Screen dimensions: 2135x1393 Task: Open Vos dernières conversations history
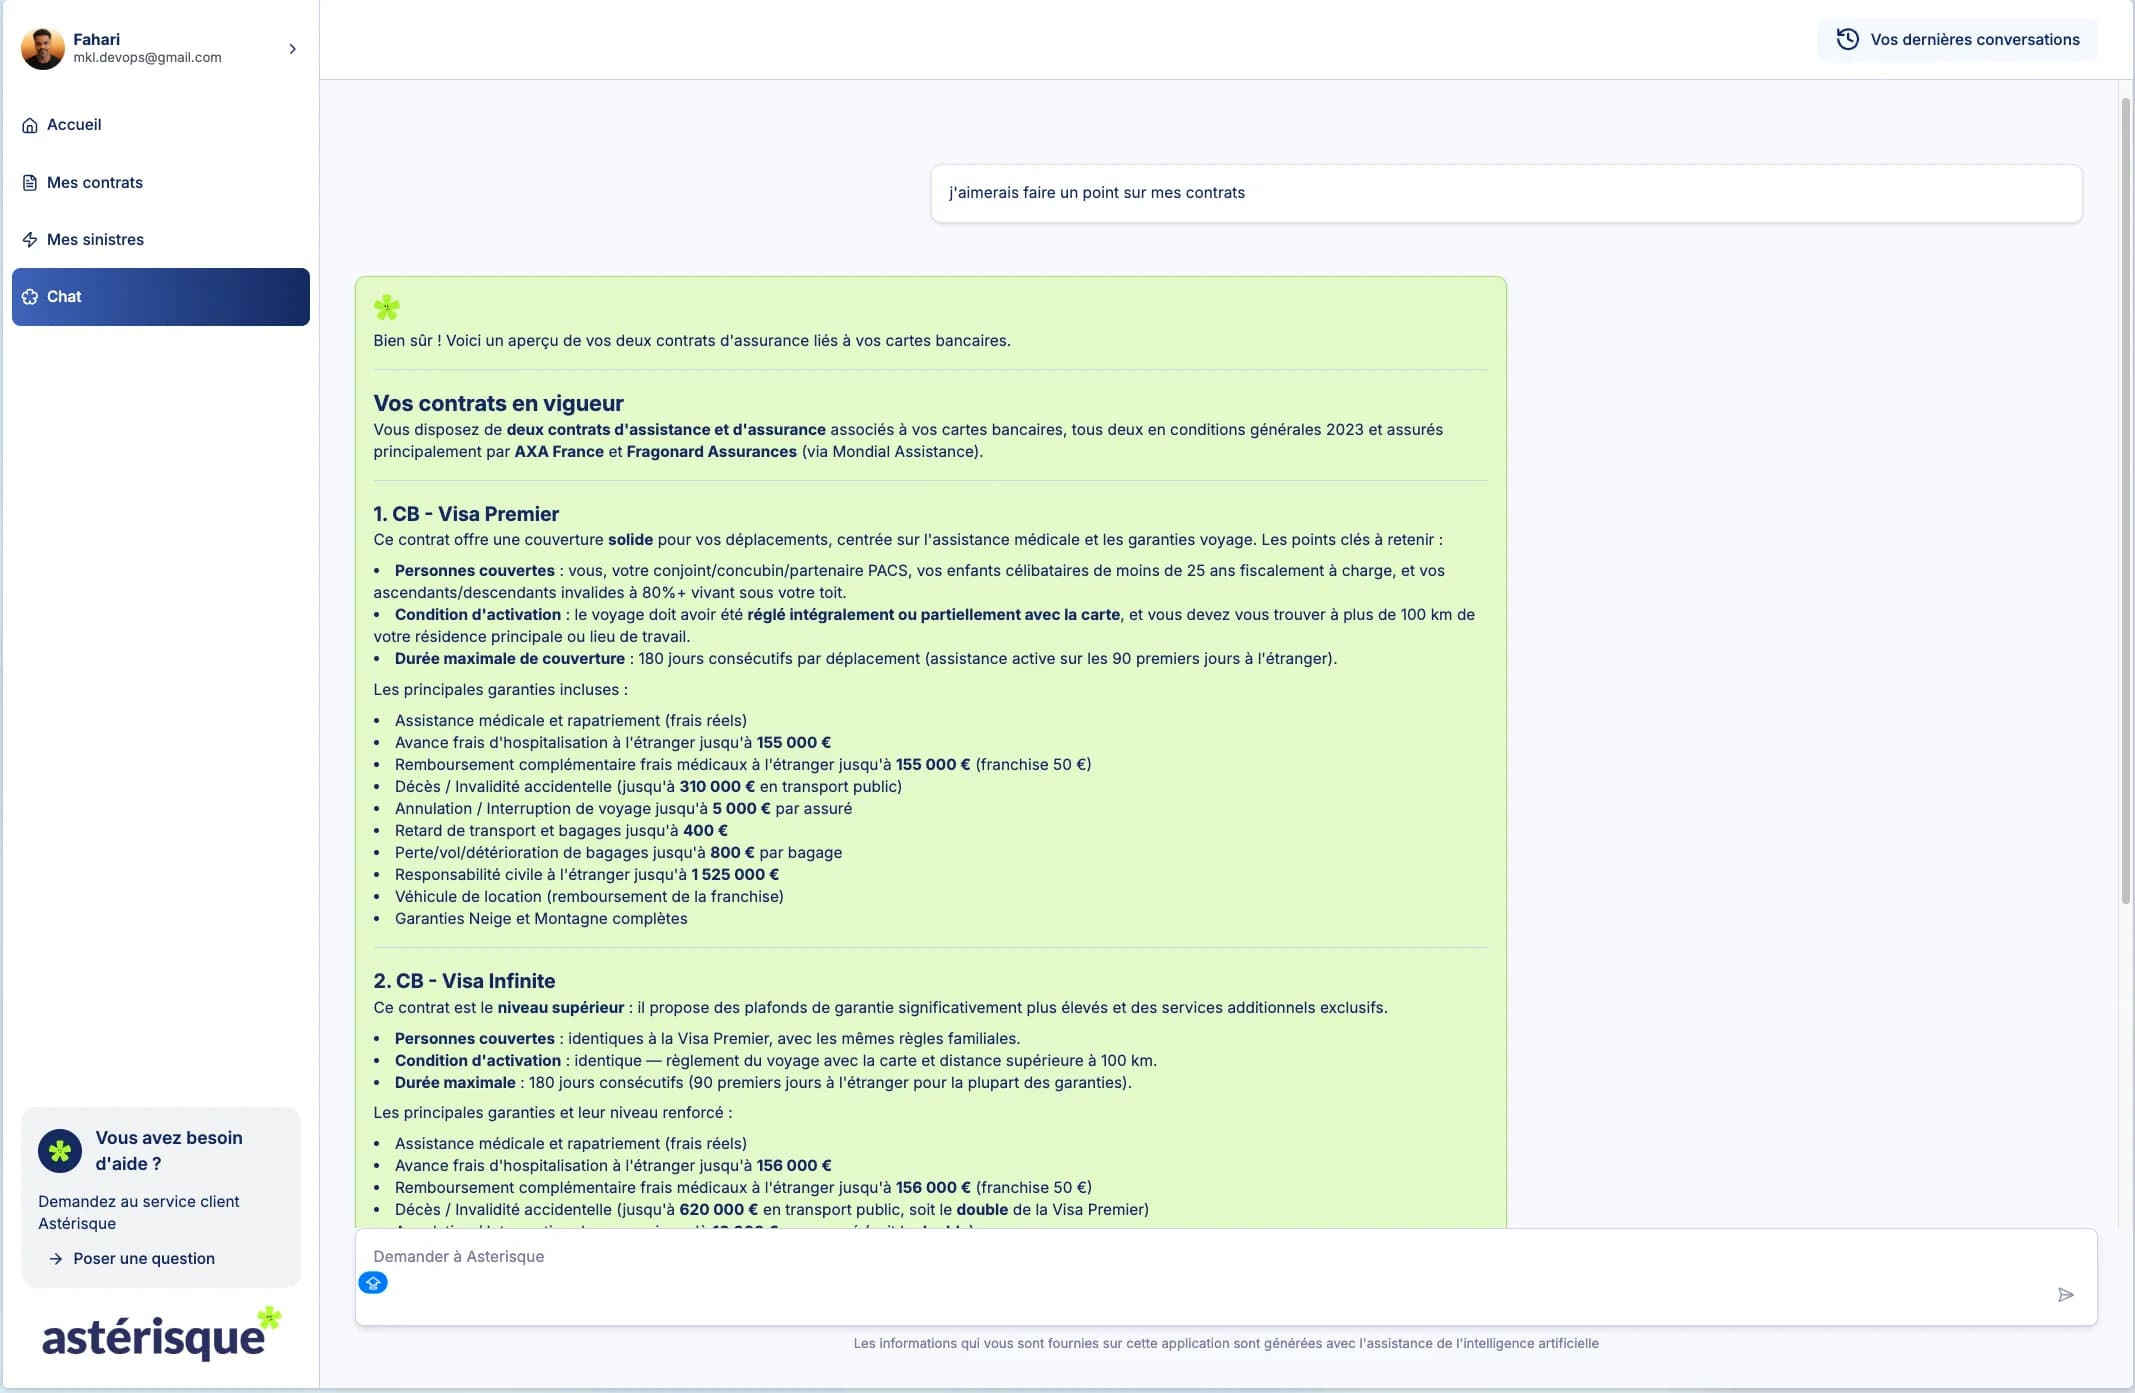click(1957, 40)
